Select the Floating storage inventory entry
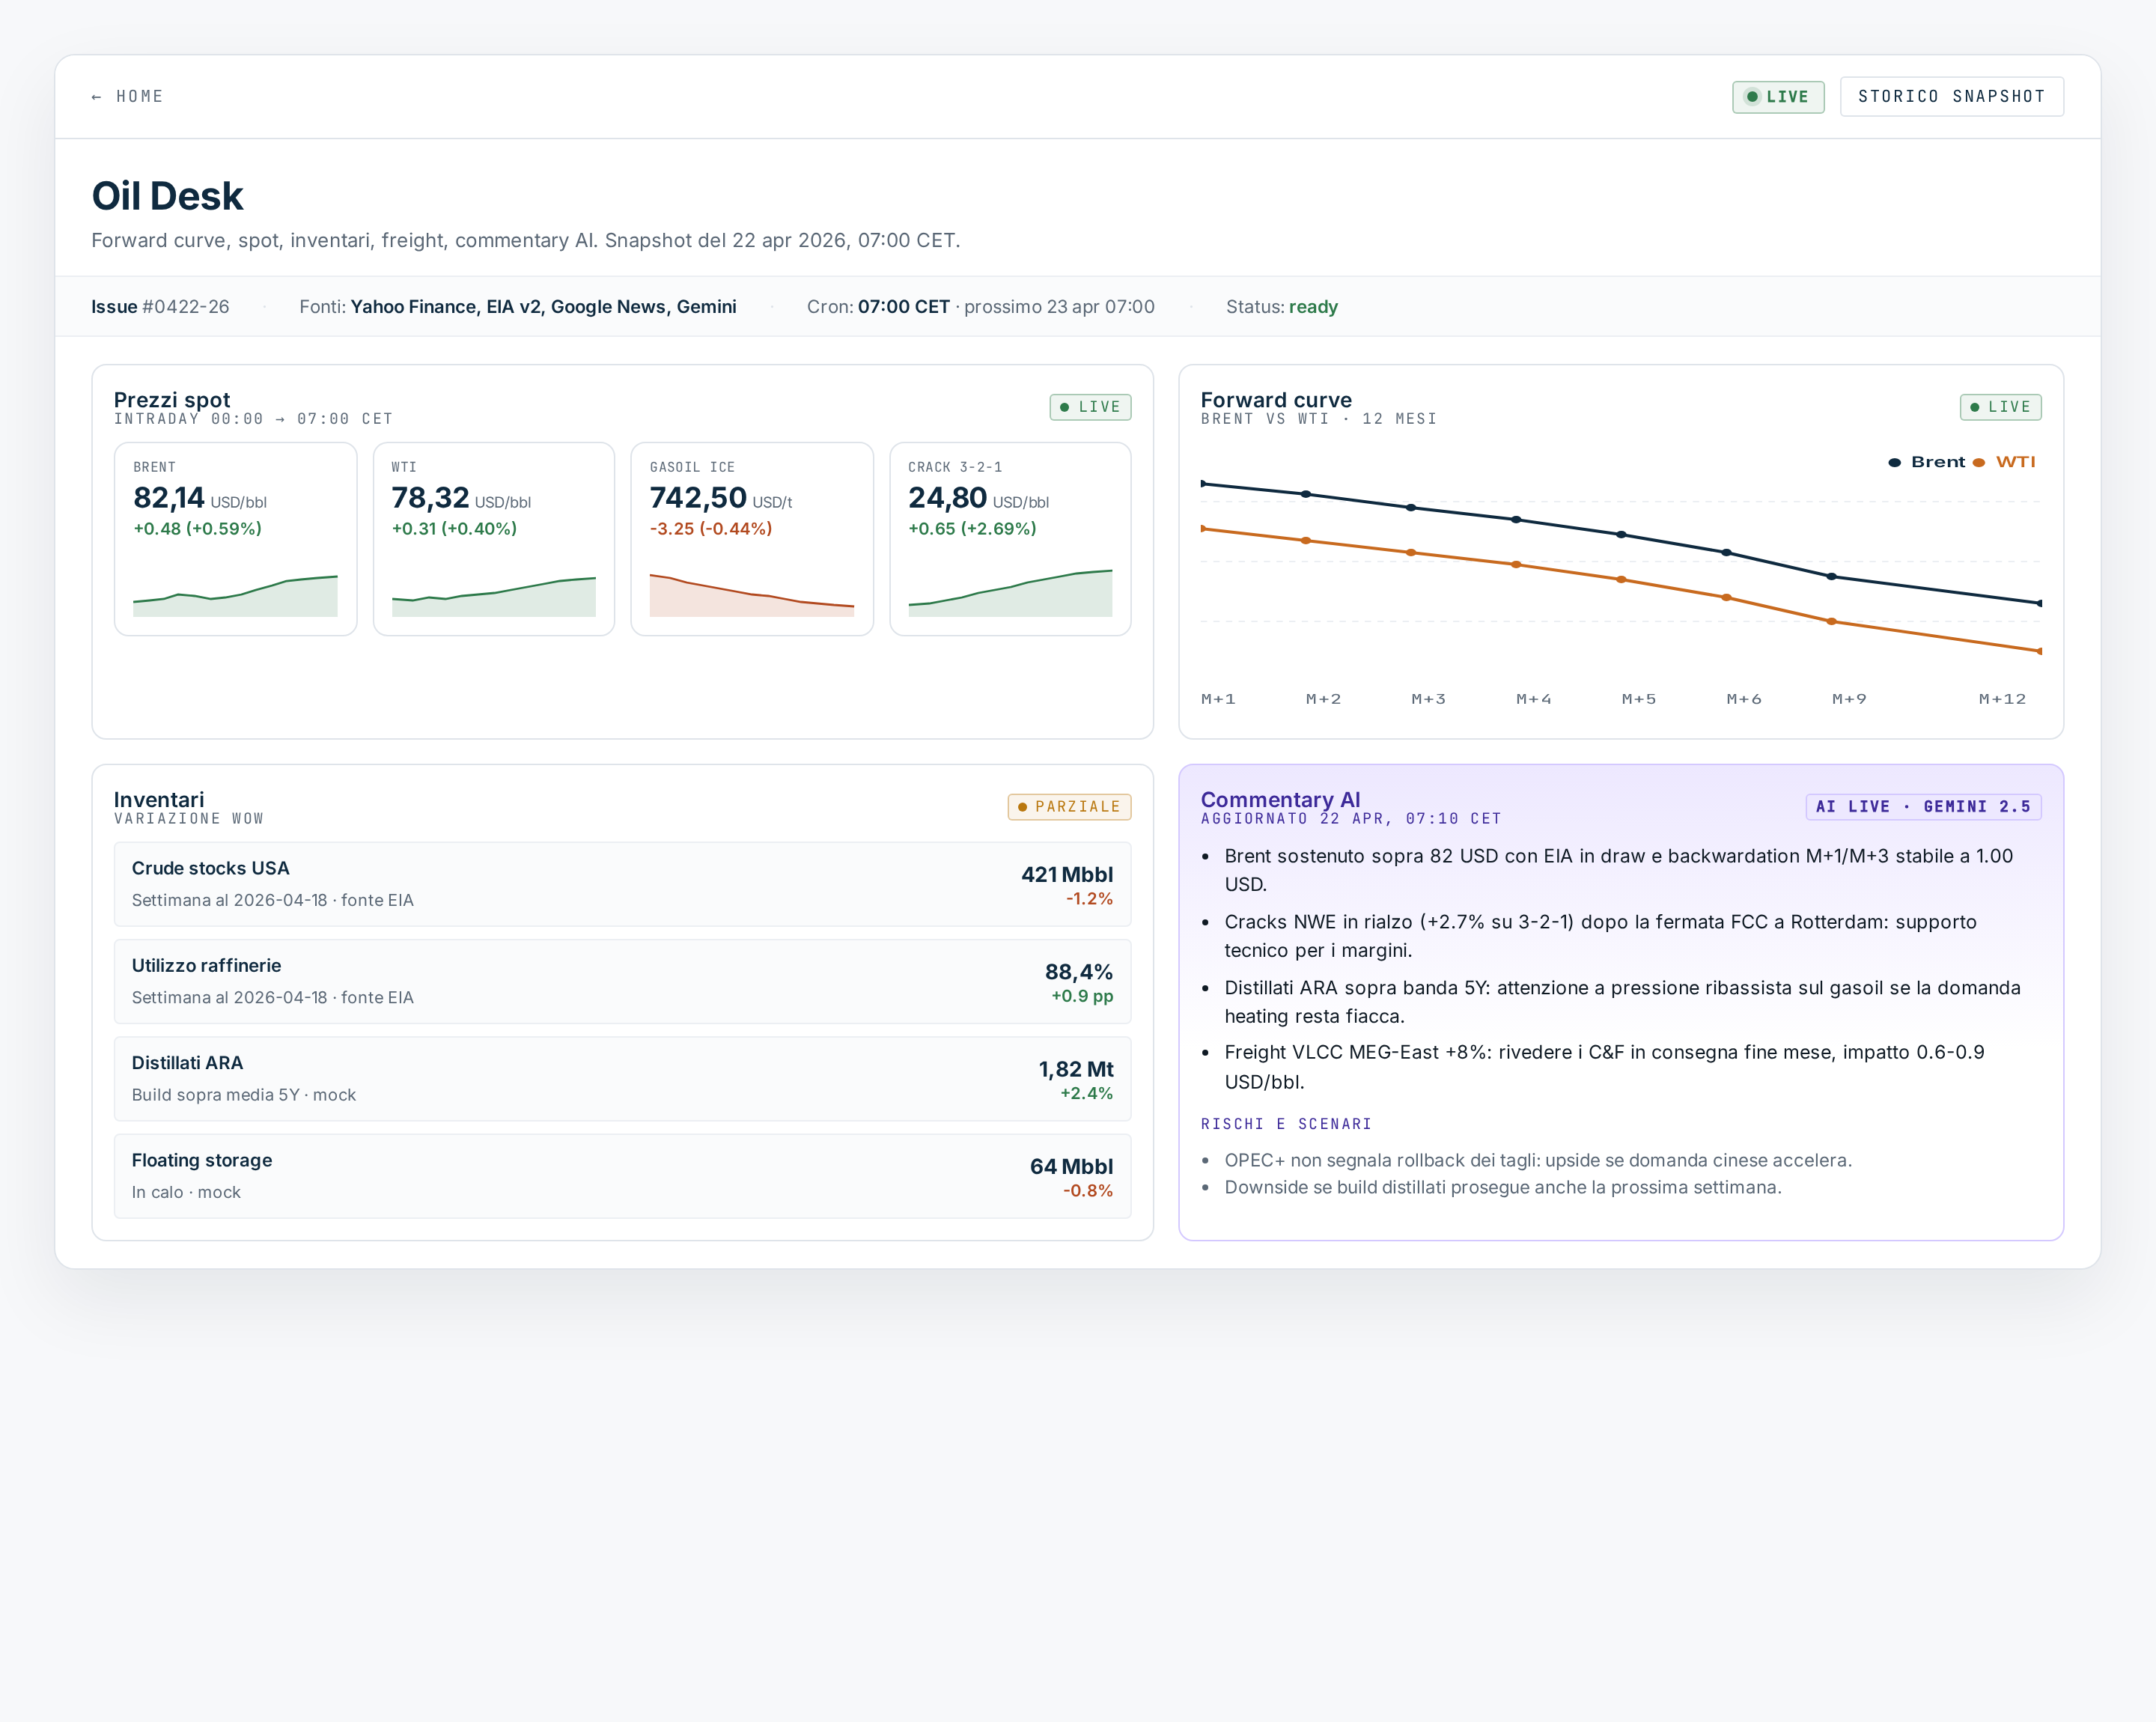This screenshot has width=2156, height=1722. 622,1175
